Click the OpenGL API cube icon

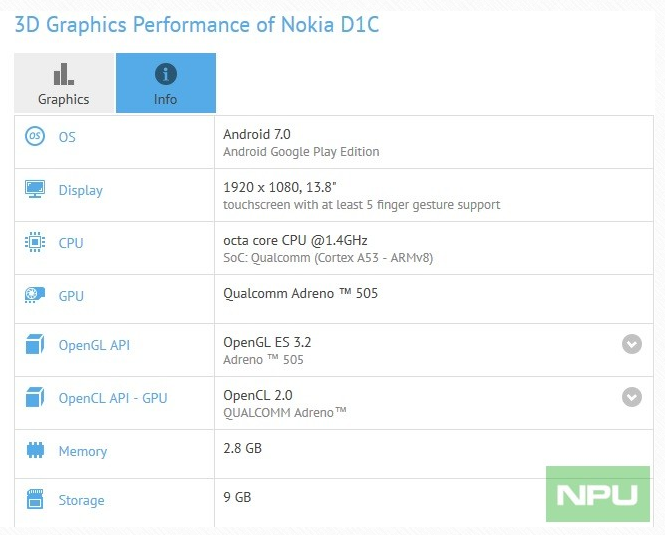[35, 344]
